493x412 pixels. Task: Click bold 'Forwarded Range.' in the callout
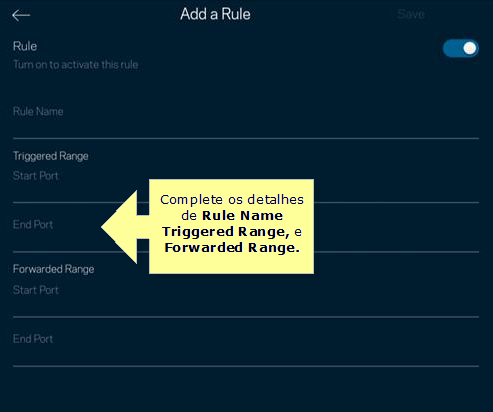(232, 248)
